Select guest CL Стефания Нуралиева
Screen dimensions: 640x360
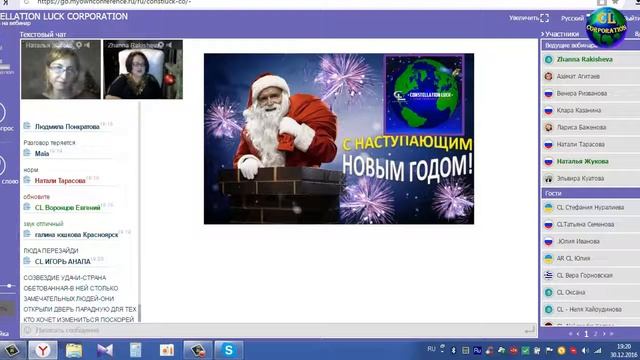[x=591, y=207]
